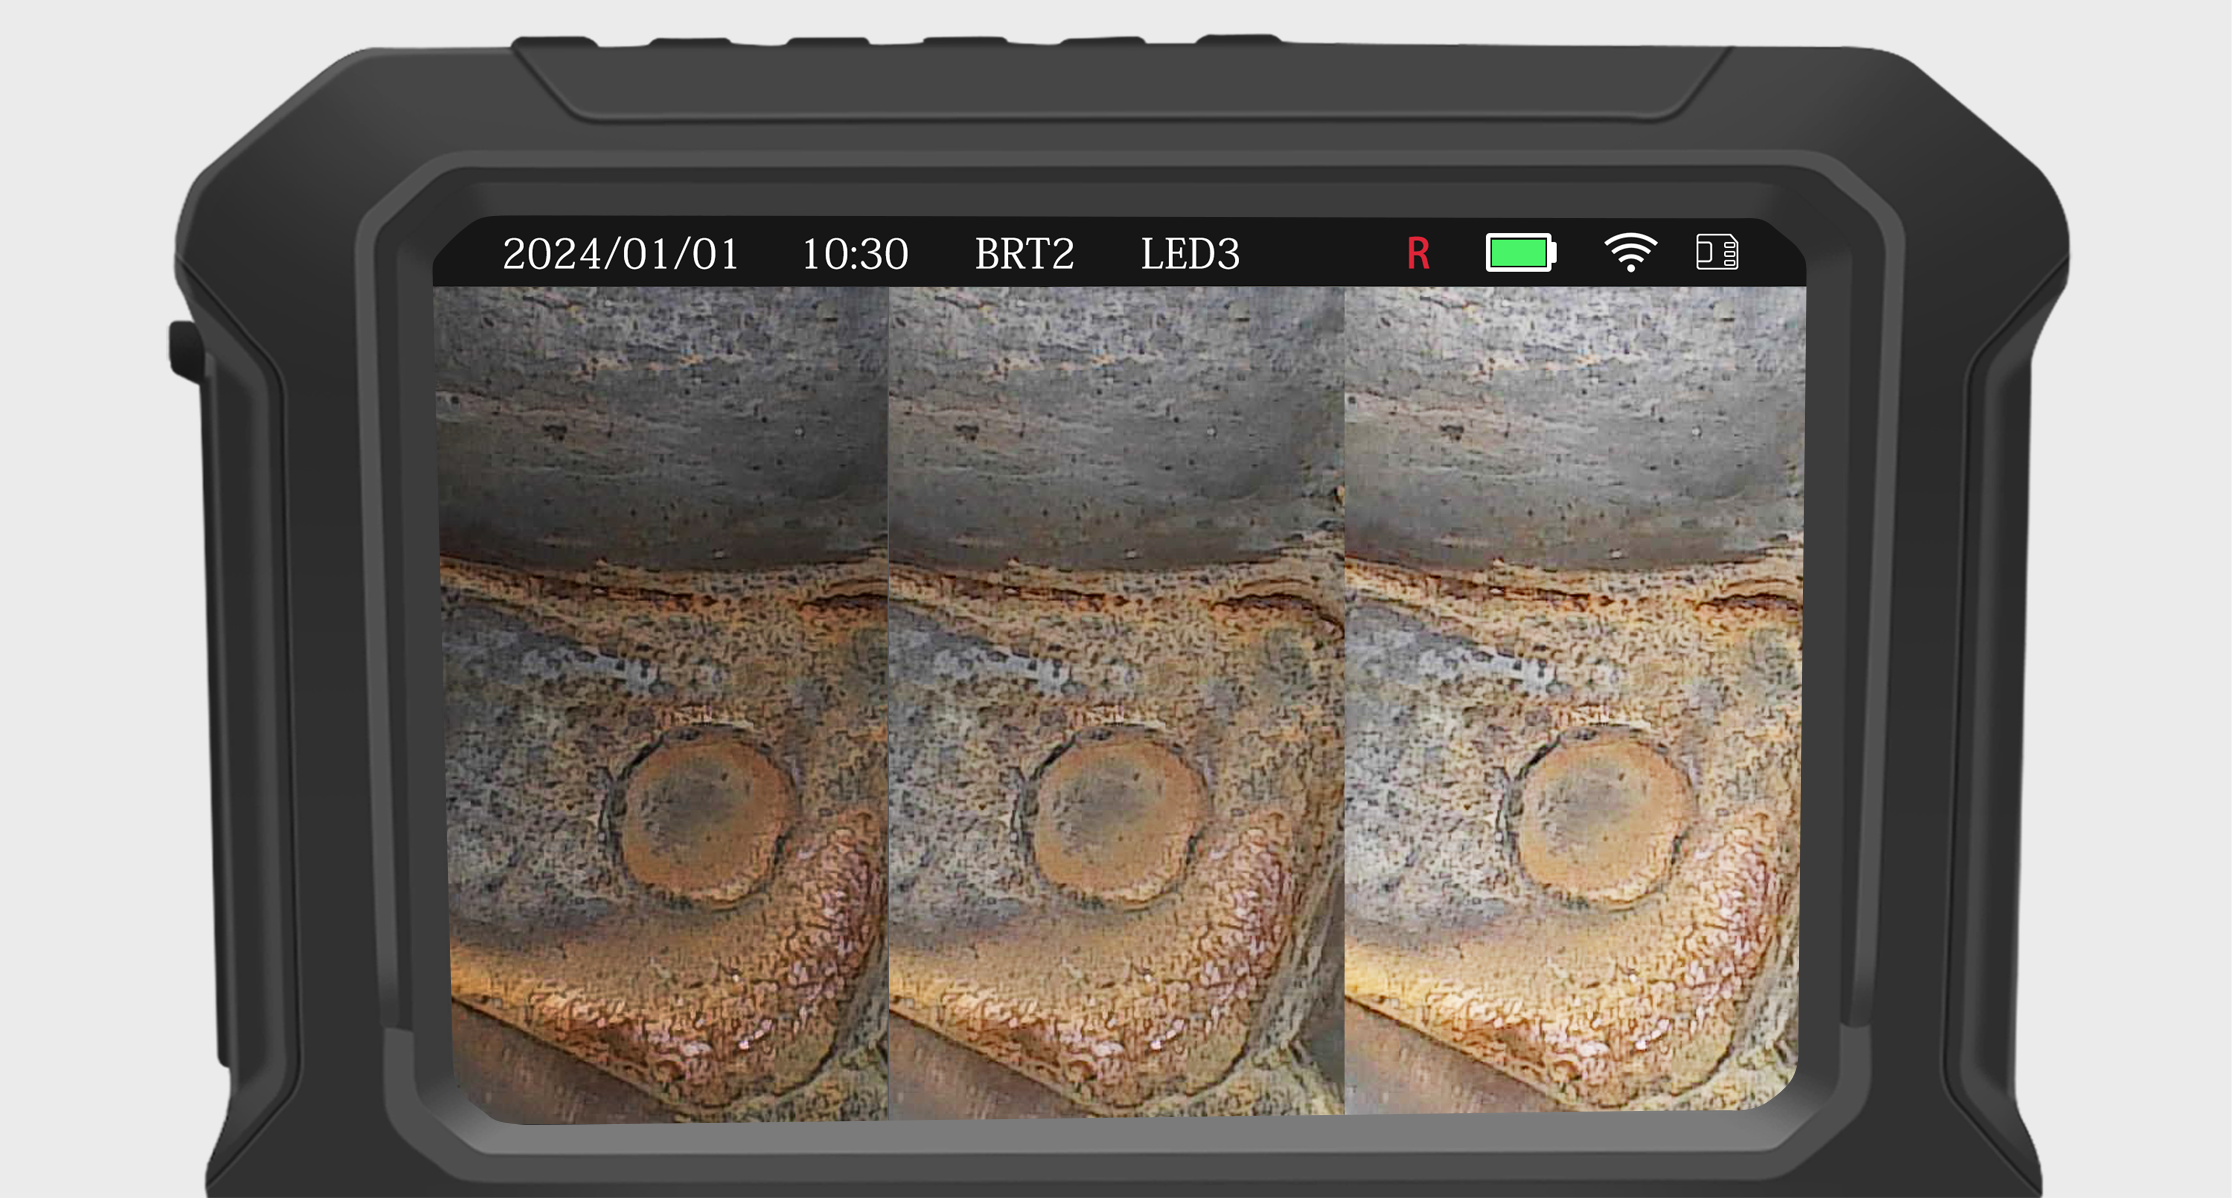Click the LED3 light level indicator

(x=1190, y=254)
